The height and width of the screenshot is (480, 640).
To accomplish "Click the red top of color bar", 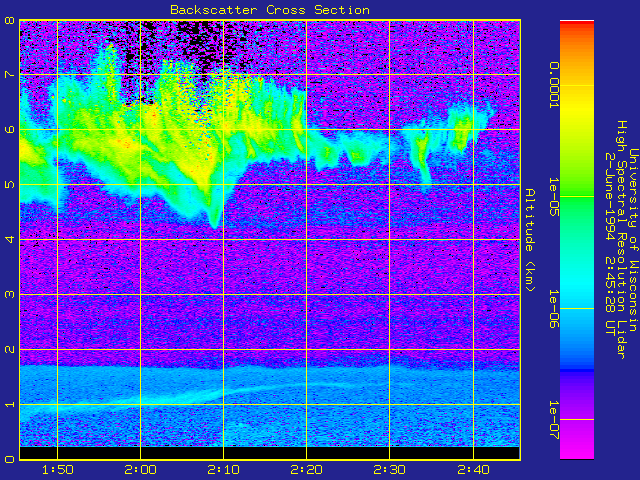I will (x=577, y=24).
